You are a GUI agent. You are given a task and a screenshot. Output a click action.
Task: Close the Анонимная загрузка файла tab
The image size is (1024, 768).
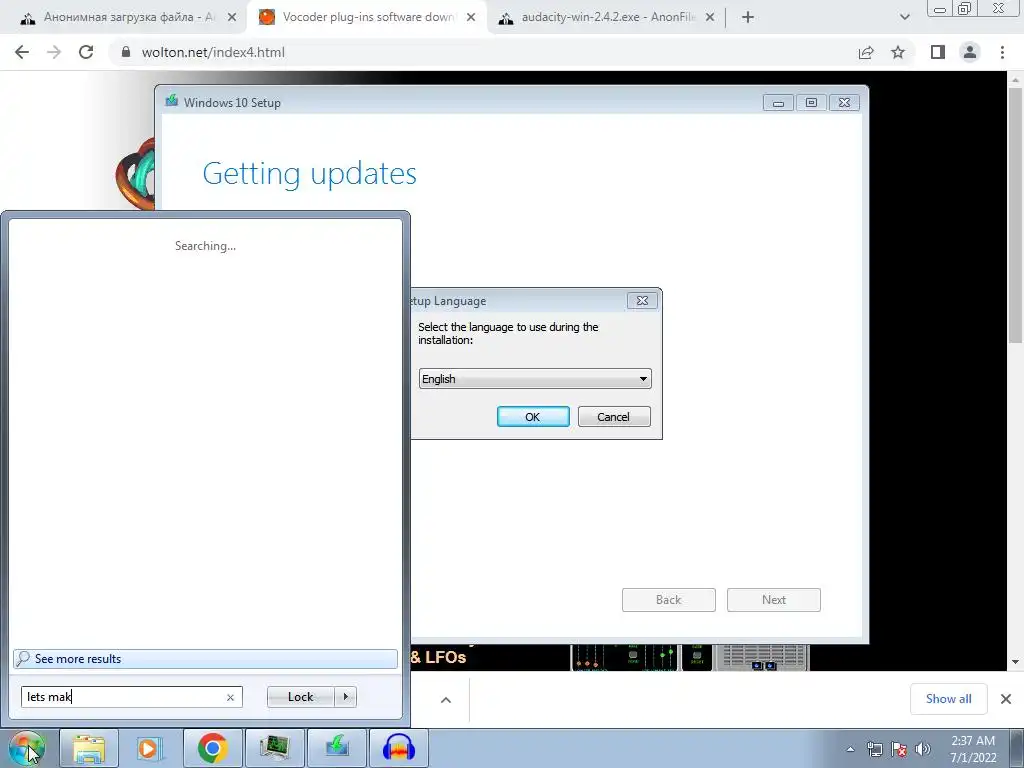pos(232,18)
